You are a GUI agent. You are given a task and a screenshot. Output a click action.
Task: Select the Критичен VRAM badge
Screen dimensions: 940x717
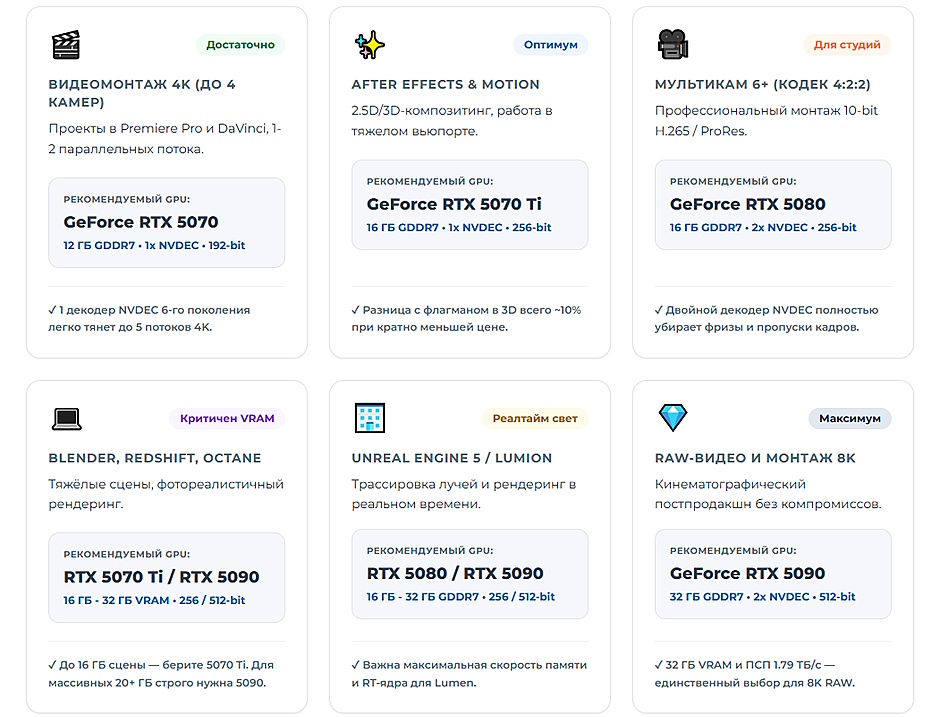[x=227, y=418]
